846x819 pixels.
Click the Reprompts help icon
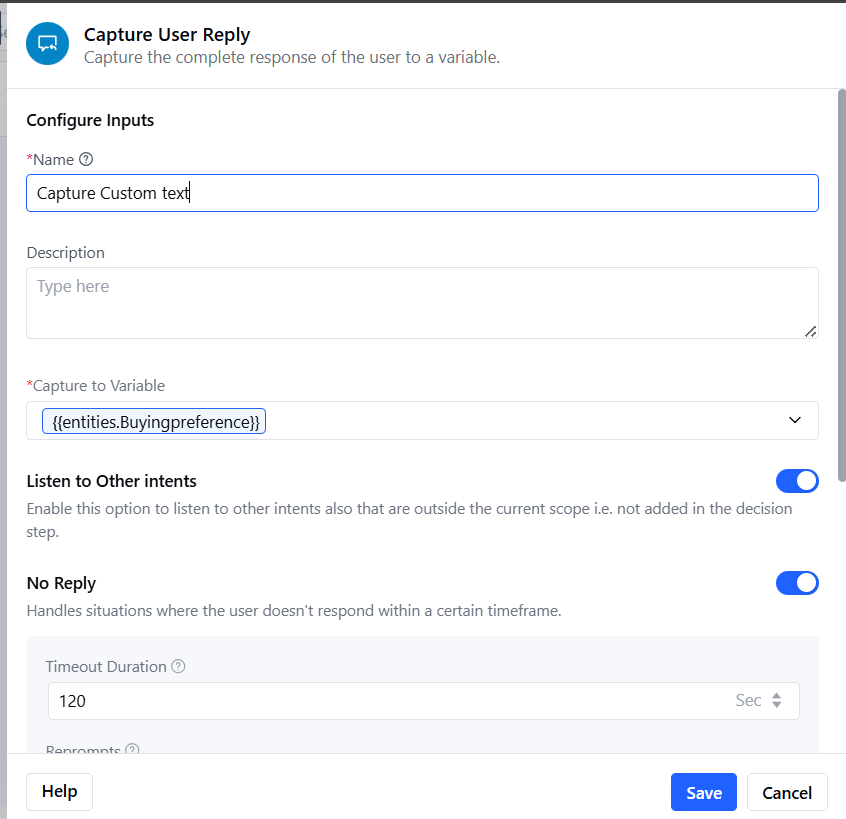[131, 751]
